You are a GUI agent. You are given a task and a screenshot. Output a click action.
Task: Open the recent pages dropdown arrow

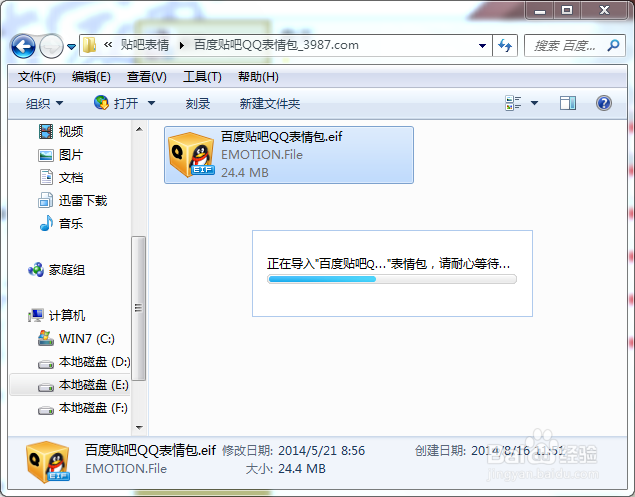[71, 47]
